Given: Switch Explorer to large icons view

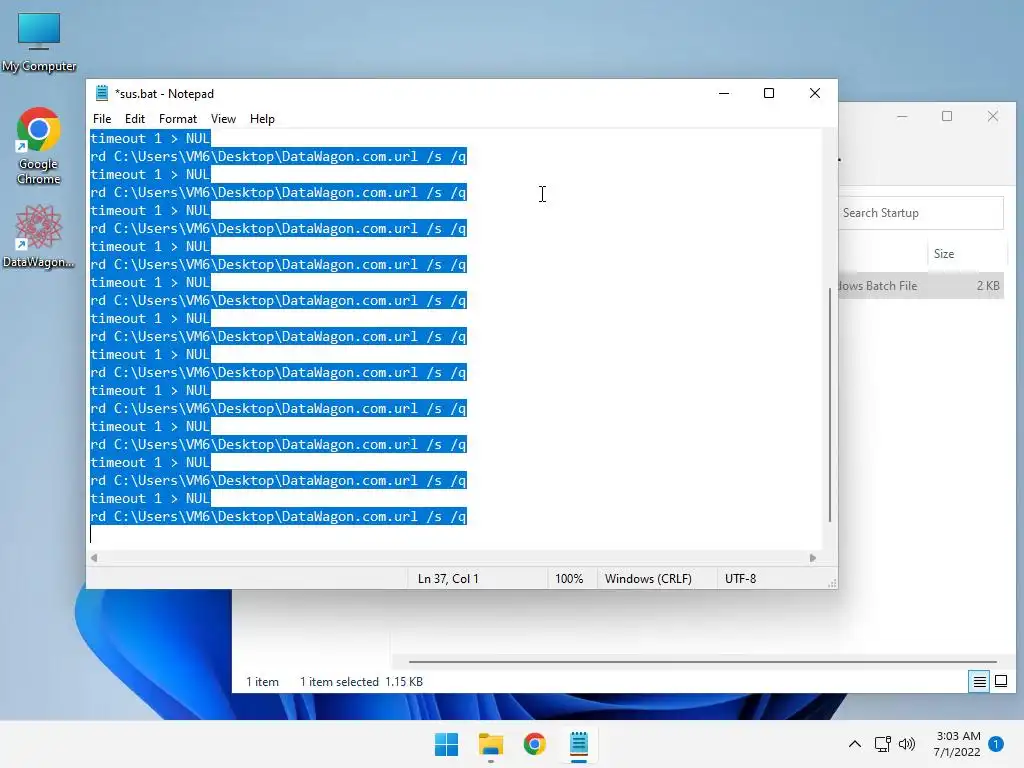Looking at the screenshot, I should (1000, 682).
